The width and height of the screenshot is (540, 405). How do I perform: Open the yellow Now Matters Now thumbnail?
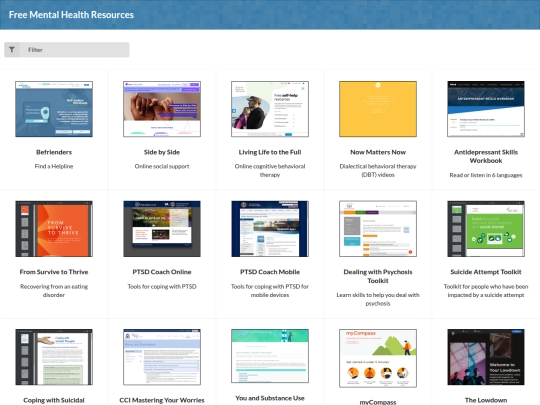click(378, 109)
